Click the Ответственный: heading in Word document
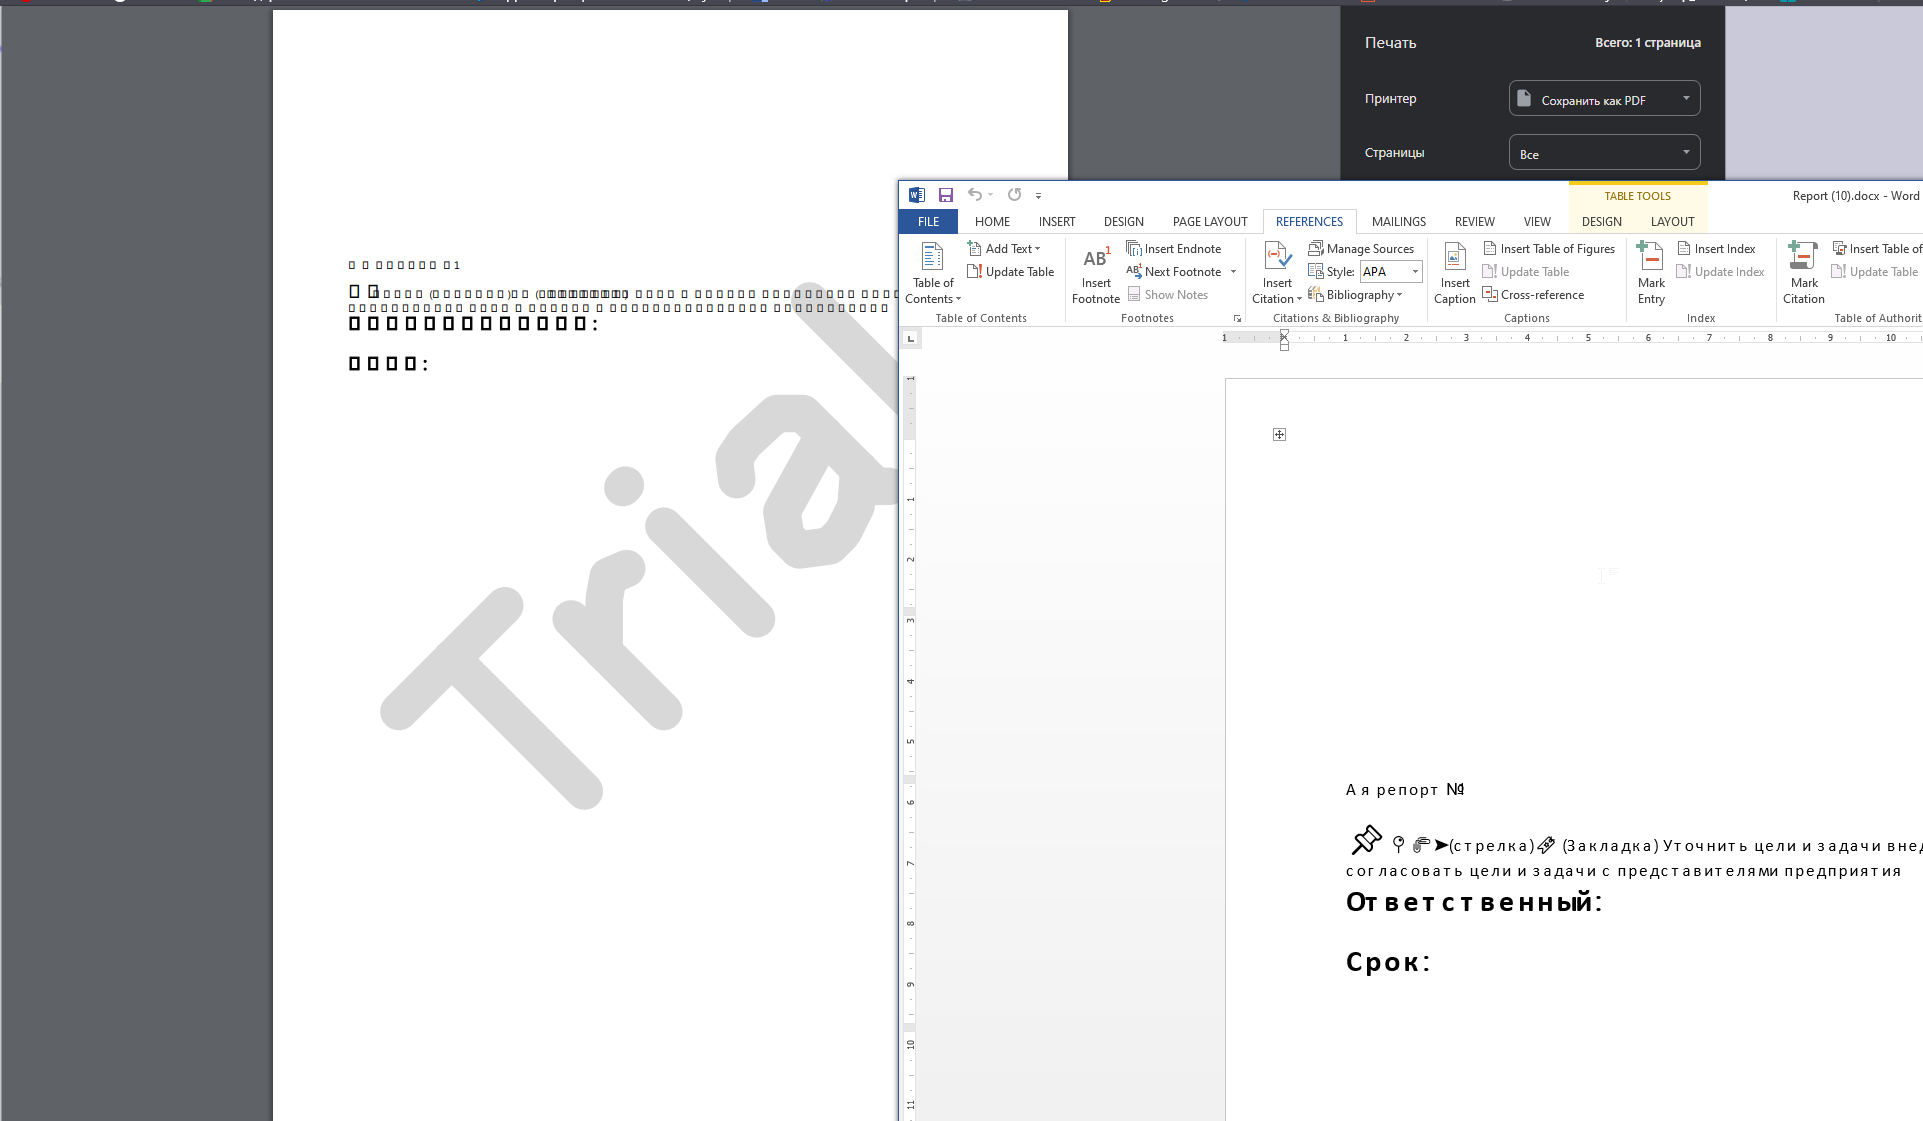Viewport: 1923px width, 1121px height. click(x=1474, y=902)
